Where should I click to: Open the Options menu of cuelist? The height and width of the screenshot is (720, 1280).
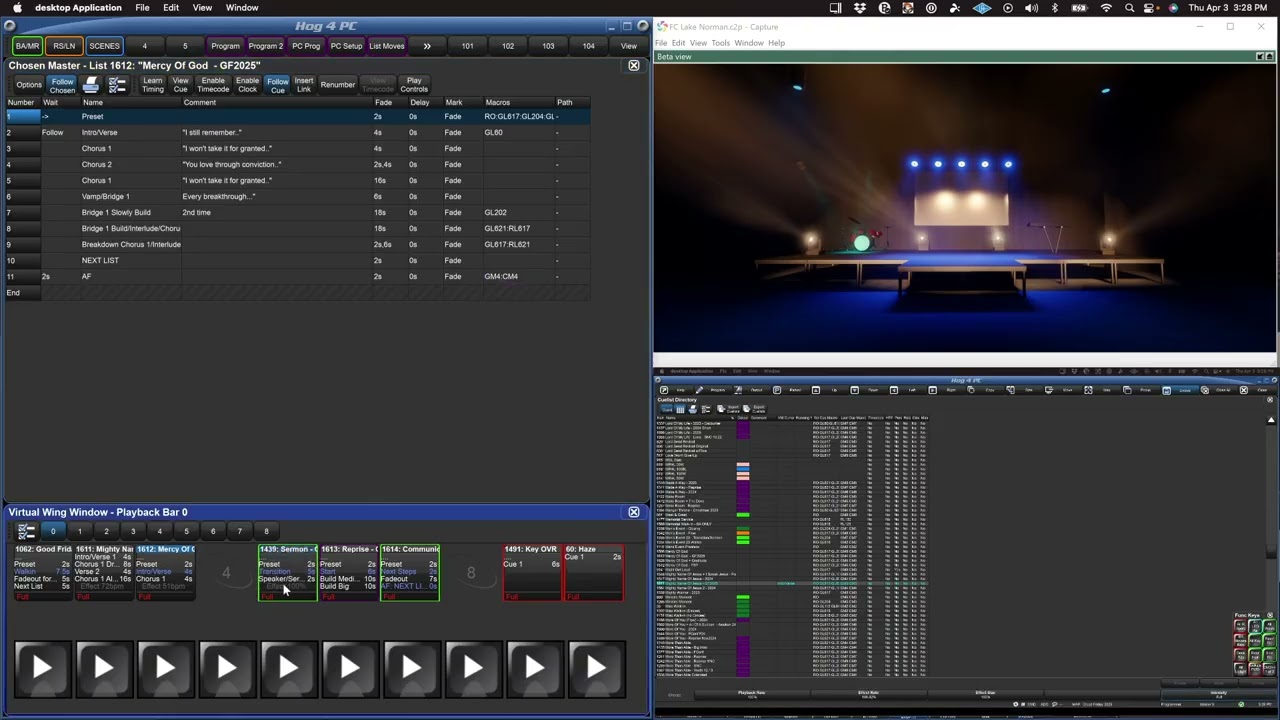[x=29, y=85]
